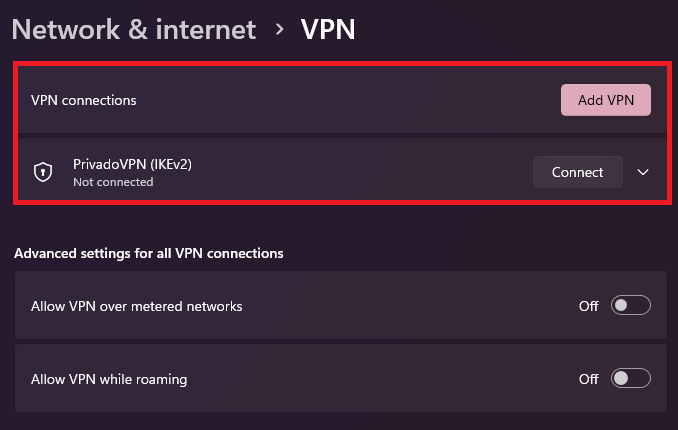Image resolution: width=678 pixels, height=430 pixels.
Task: Go back to Network & internet
Action: [134, 30]
